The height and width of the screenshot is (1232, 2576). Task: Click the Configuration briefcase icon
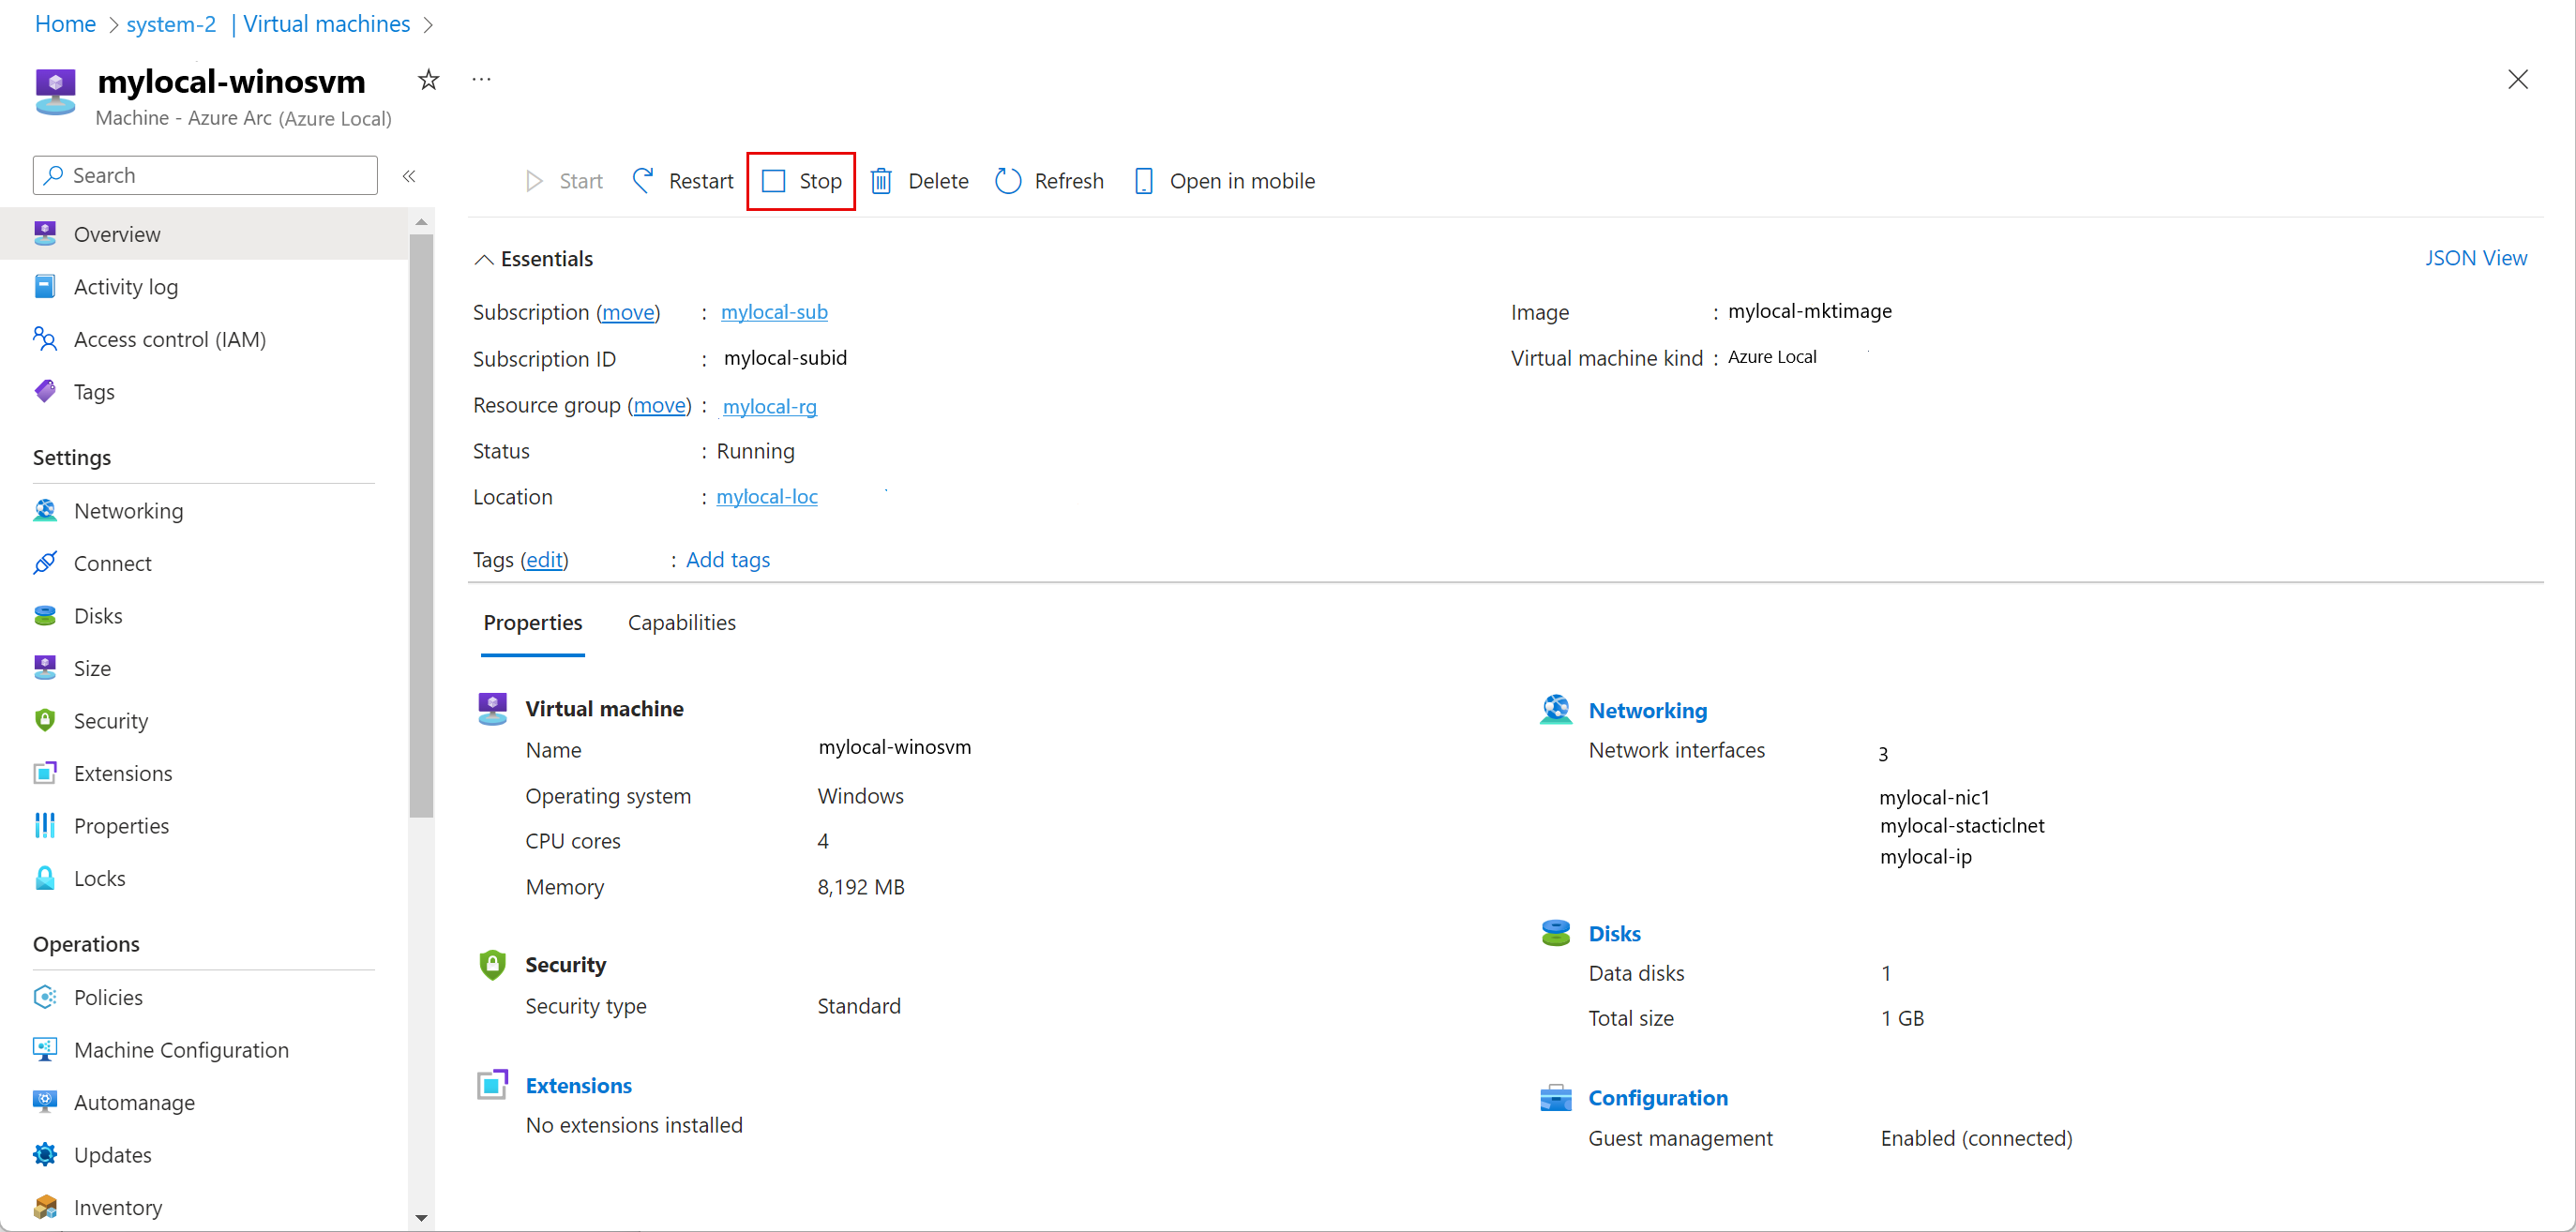pos(1555,1097)
